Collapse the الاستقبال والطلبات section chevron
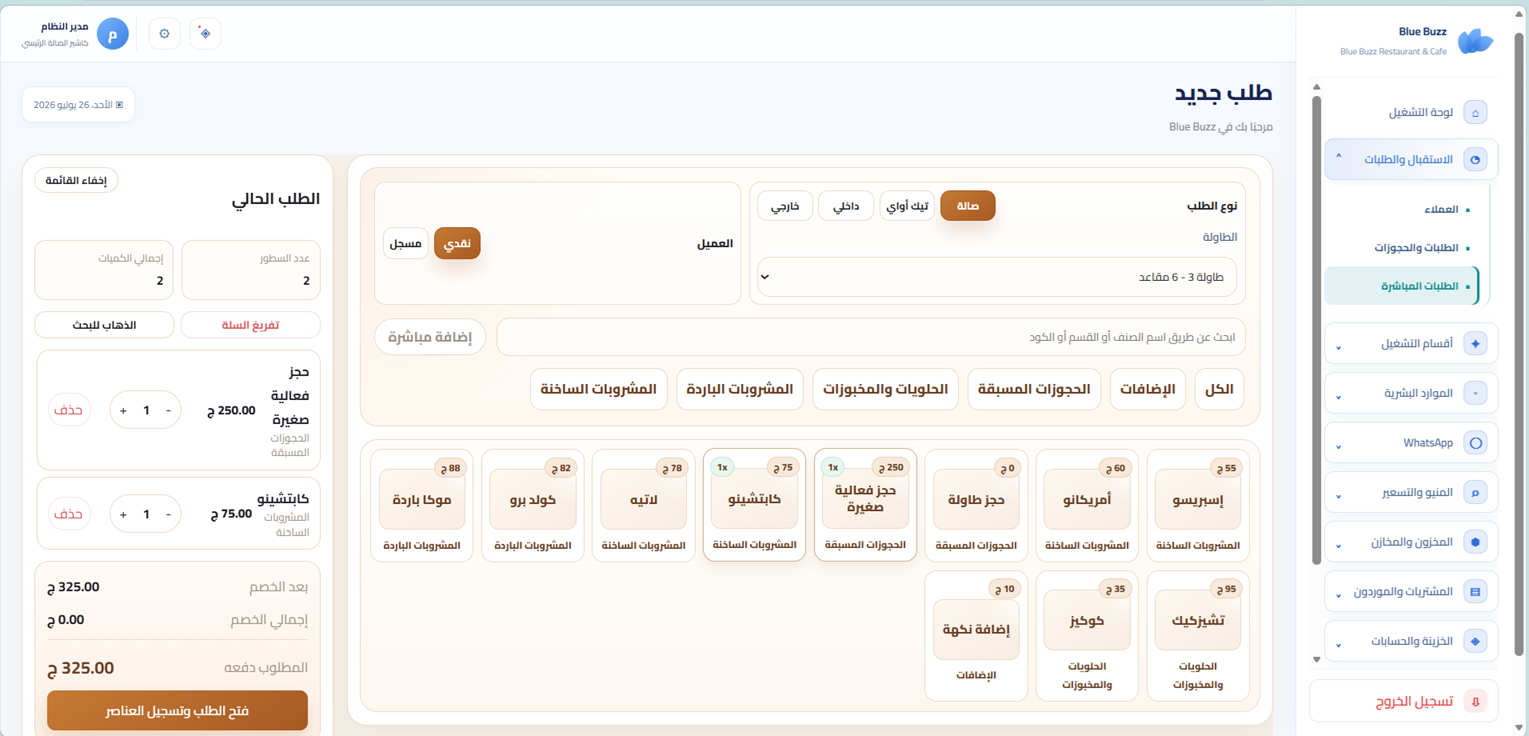Image resolution: width=1529 pixels, height=736 pixels. (x=1339, y=157)
